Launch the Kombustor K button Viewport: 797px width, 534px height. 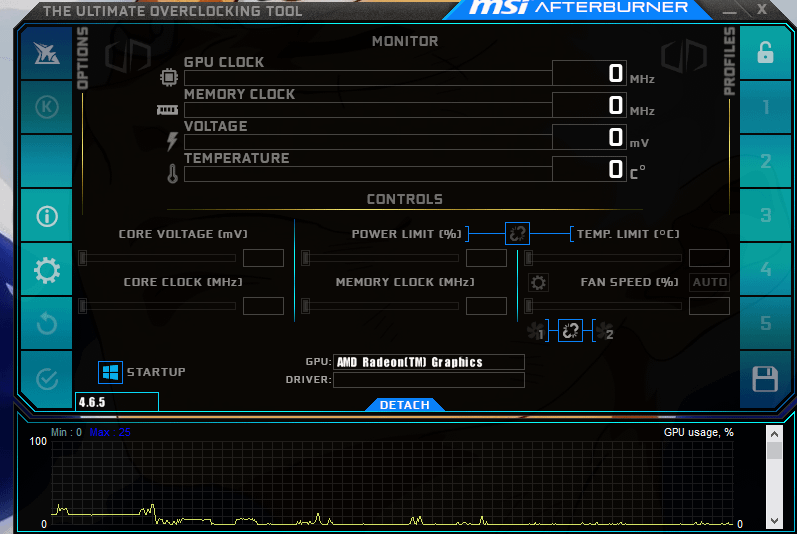(x=47, y=107)
